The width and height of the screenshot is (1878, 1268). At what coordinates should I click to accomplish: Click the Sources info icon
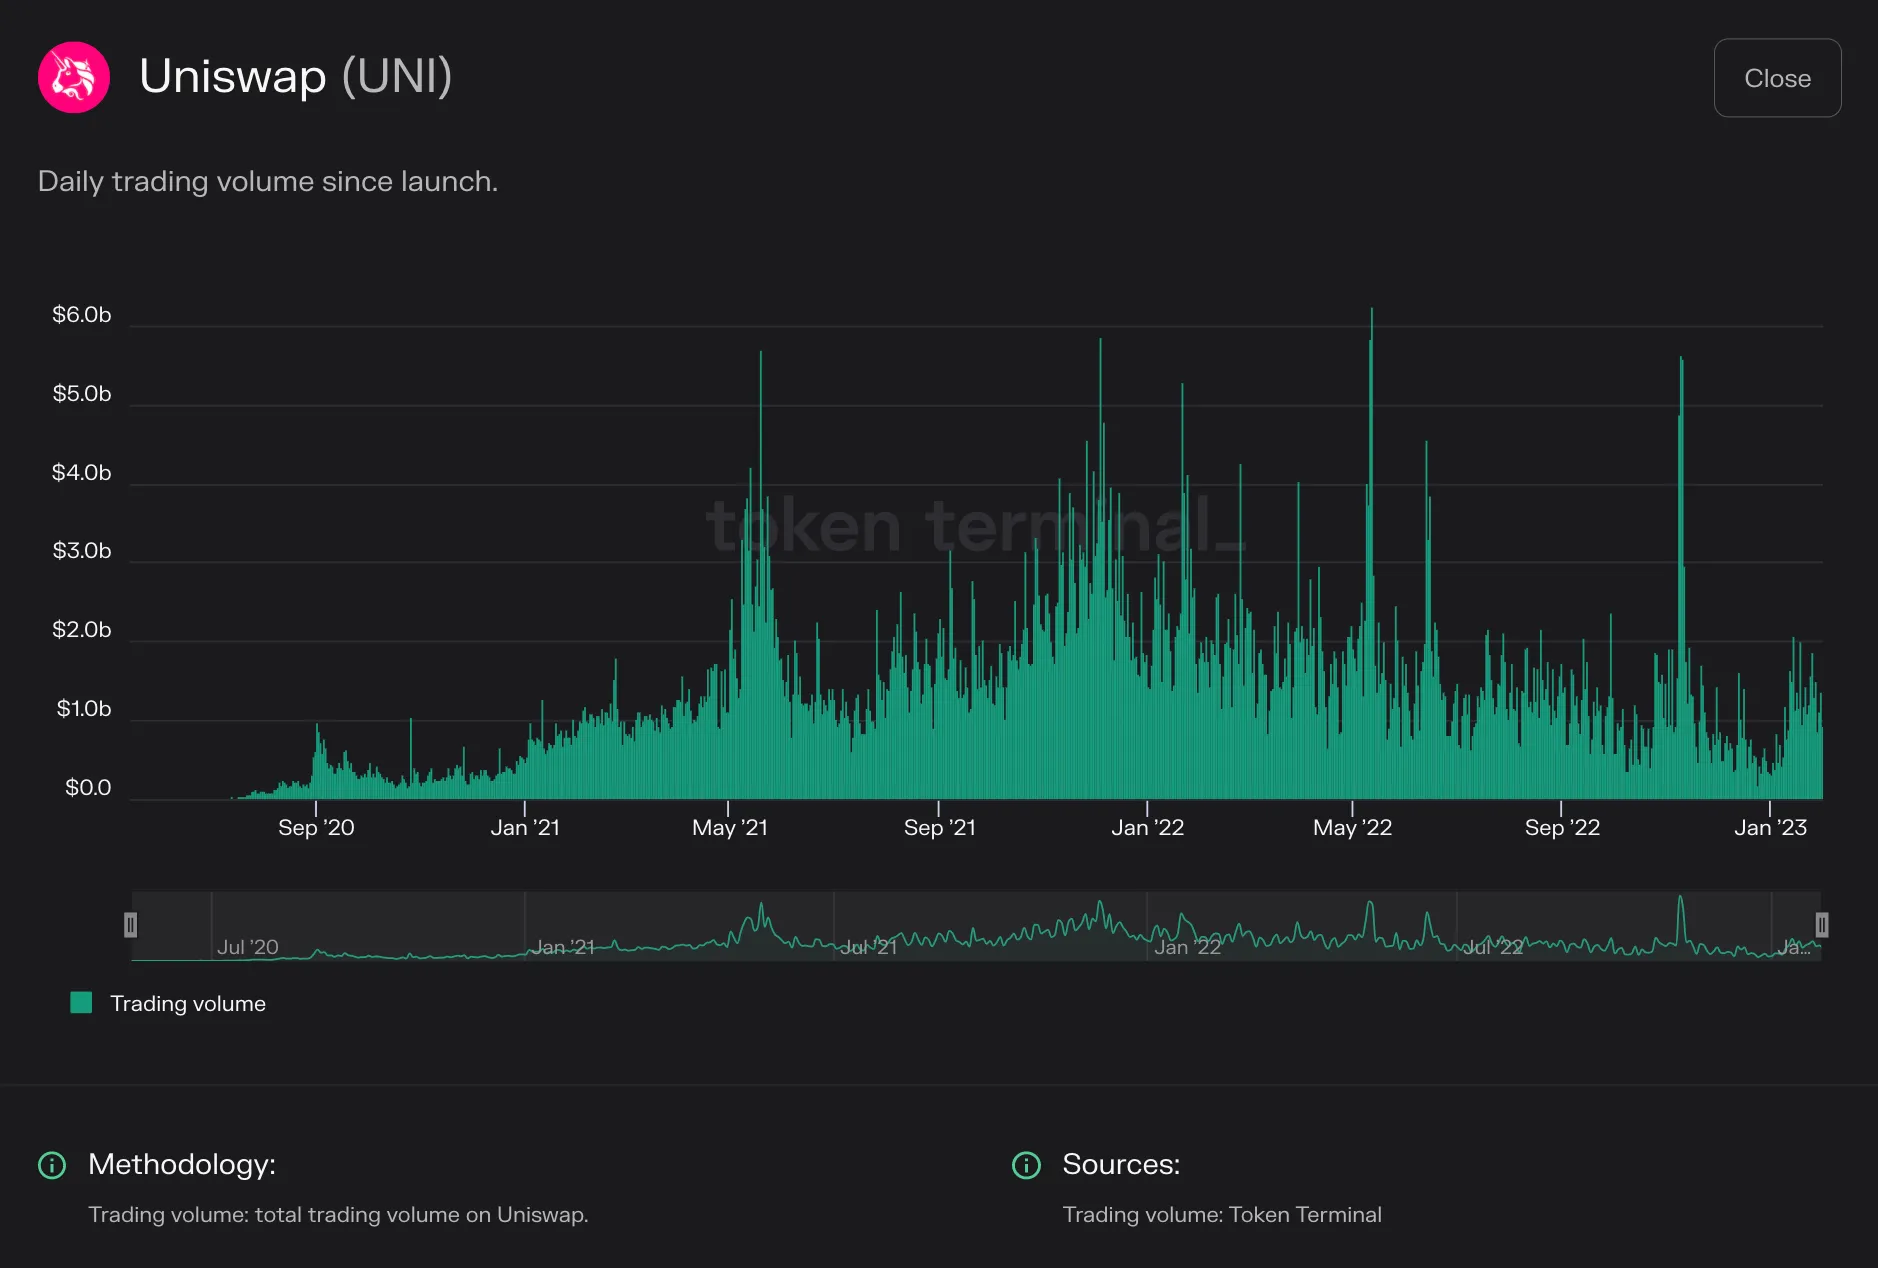1026,1165
